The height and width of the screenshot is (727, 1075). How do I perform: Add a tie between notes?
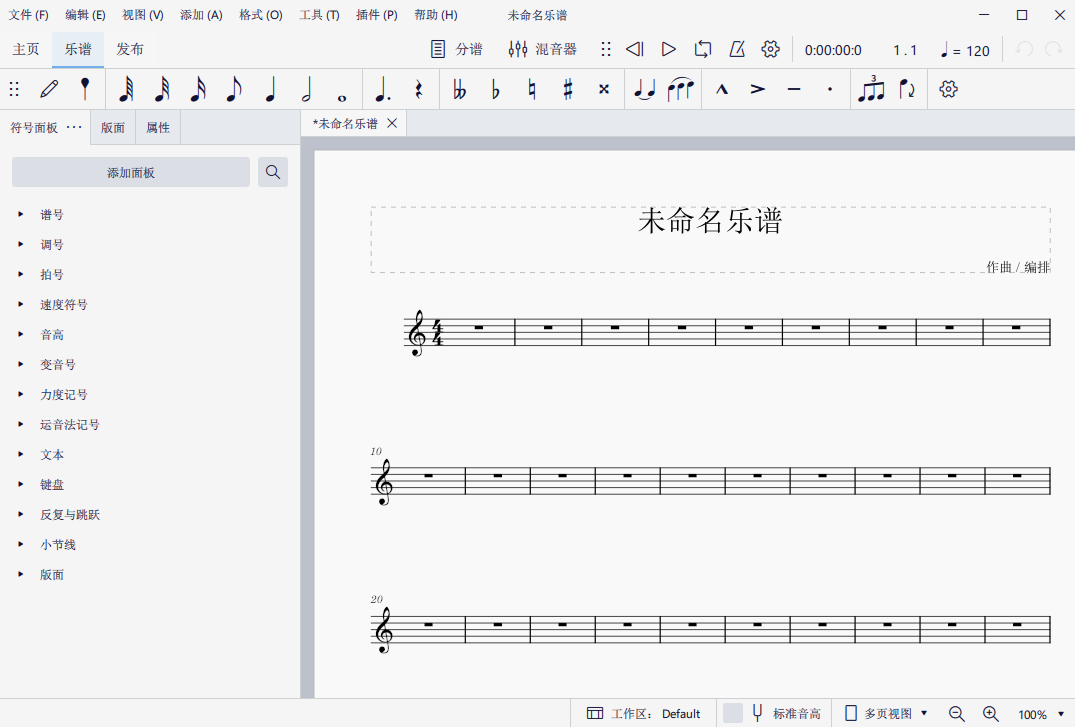644,89
